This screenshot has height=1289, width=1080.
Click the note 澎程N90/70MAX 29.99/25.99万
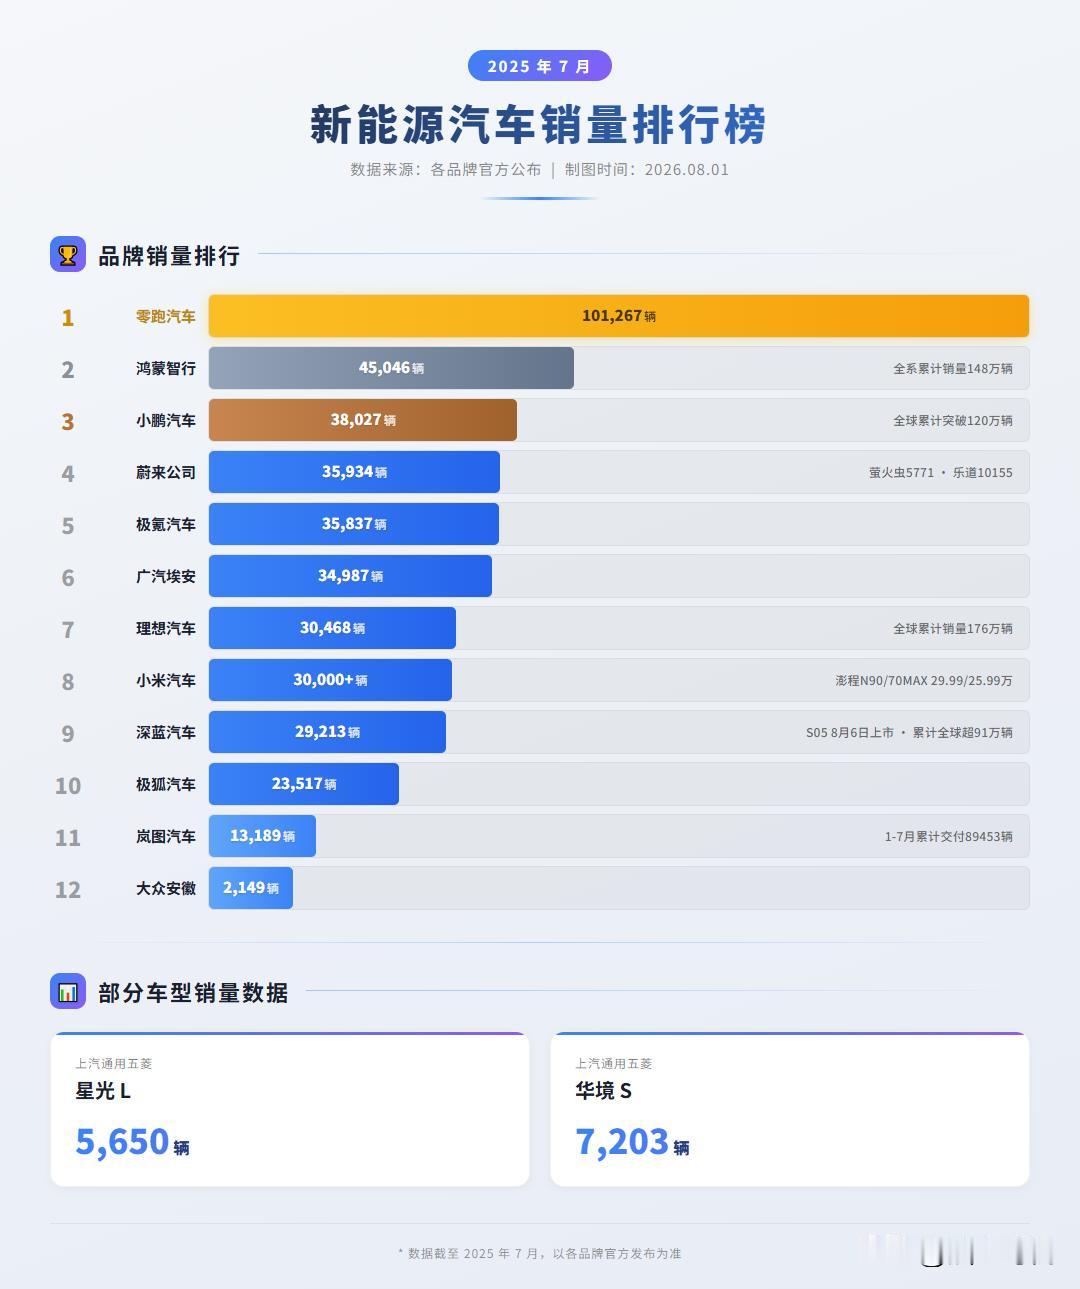(x=924, y=681)
